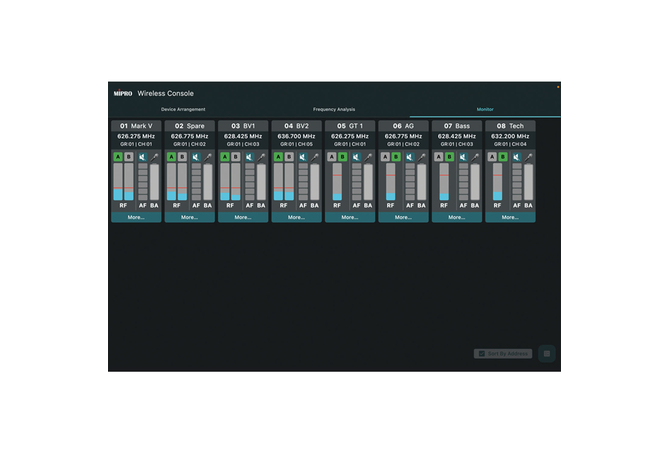670x453 pixels.
Task: Click the microphone icon on 04 BV2
Action: pos(315,157)
